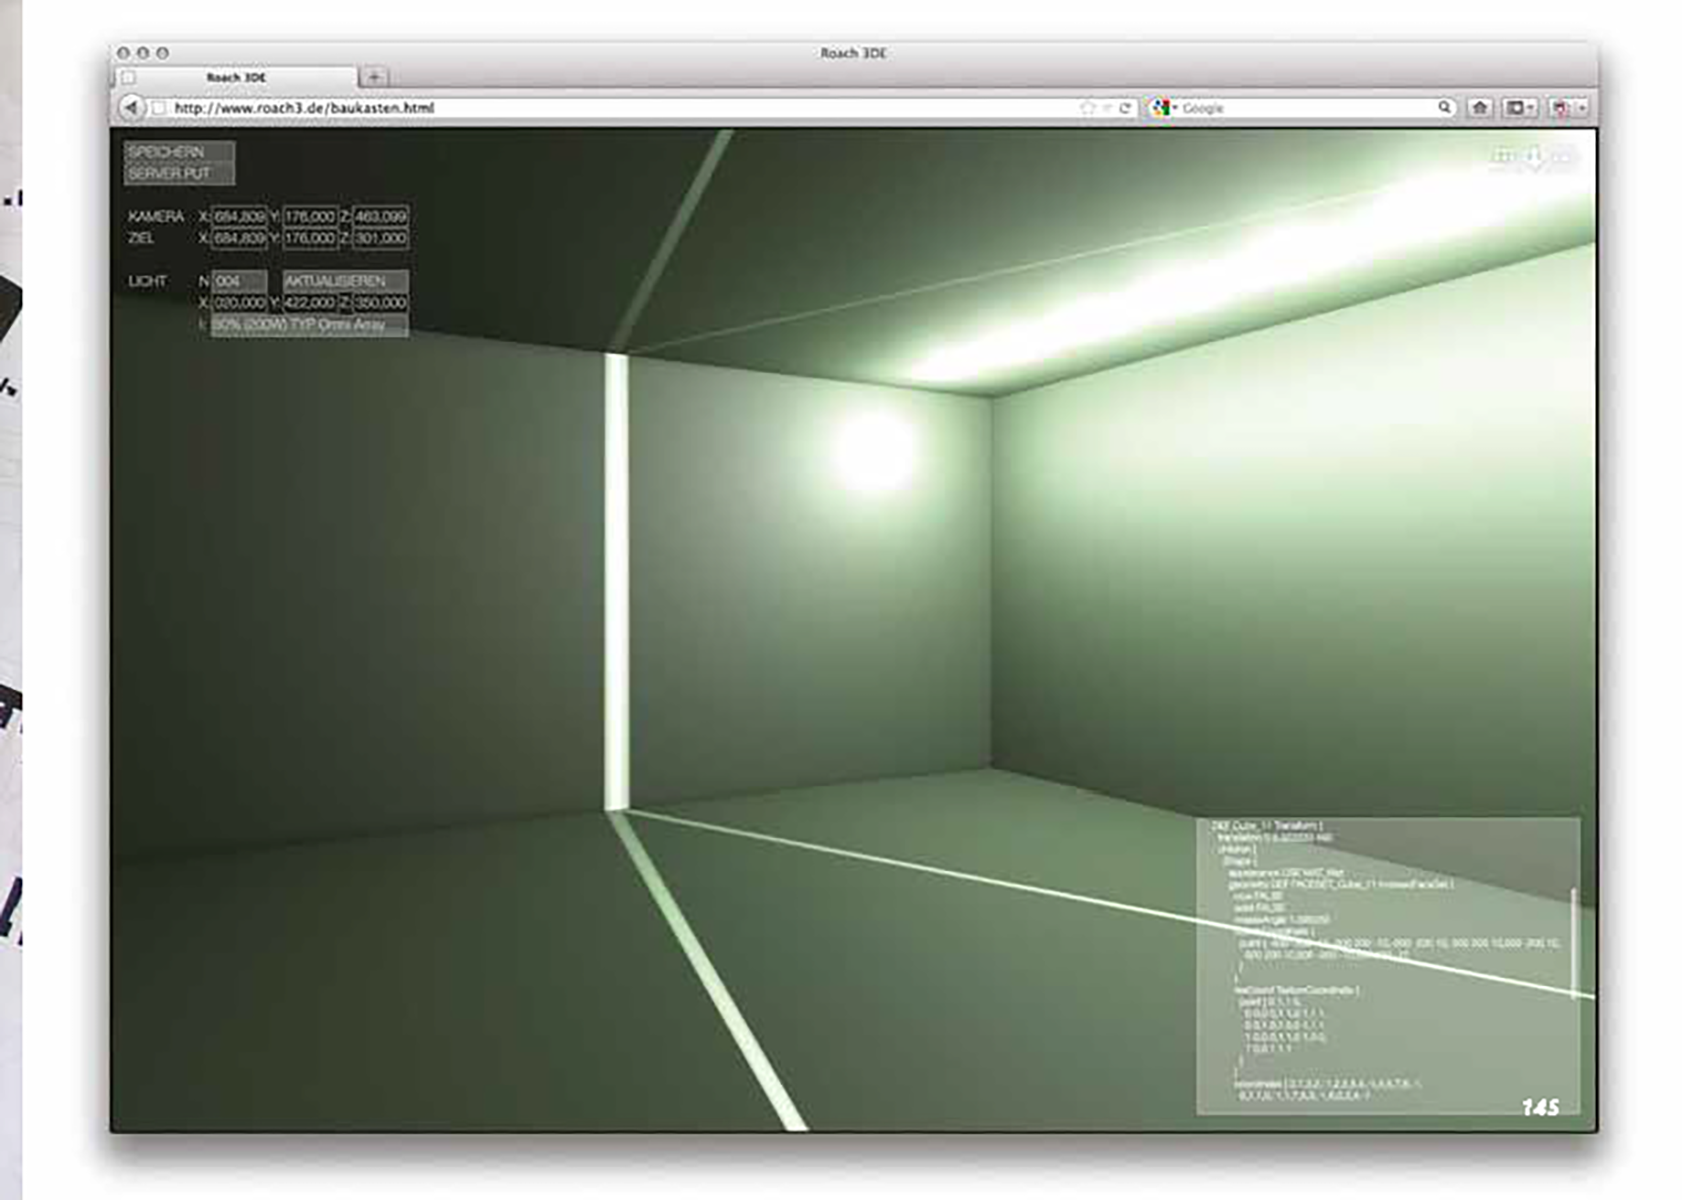
Task: Open a new tab with the plus button
Action: 374,77
